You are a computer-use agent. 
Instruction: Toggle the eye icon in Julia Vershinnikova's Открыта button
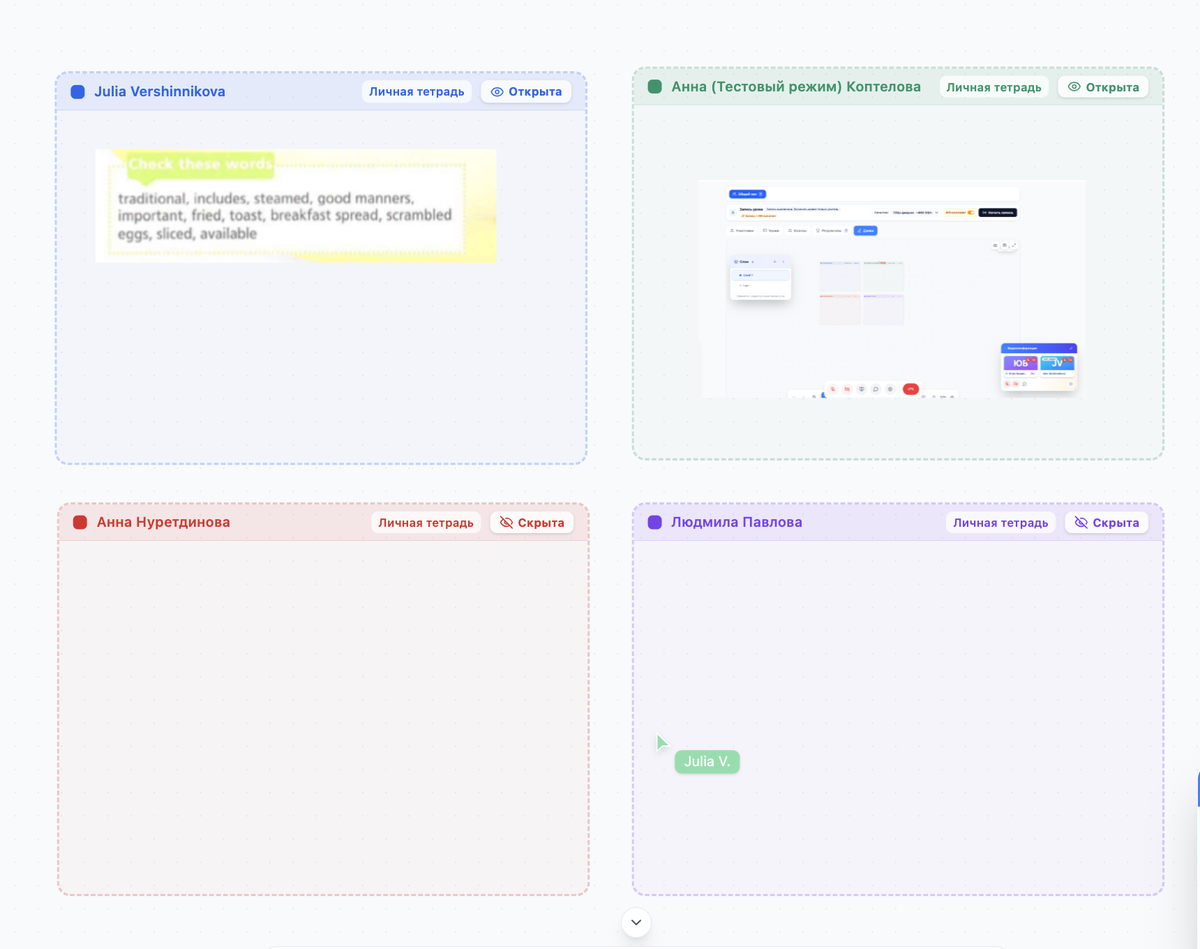coord(497,92)
